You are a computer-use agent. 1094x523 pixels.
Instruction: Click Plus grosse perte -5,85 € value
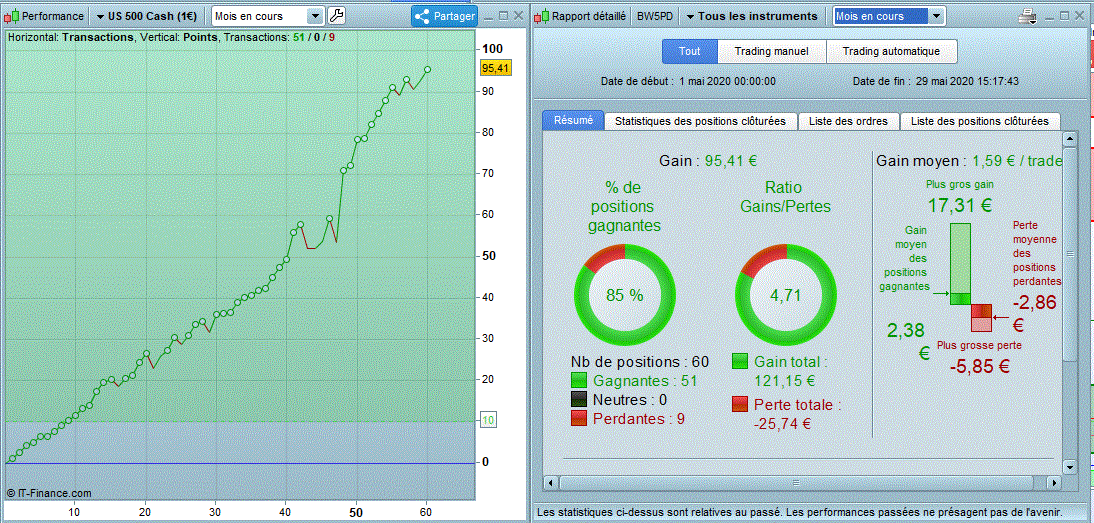(980, 365)
